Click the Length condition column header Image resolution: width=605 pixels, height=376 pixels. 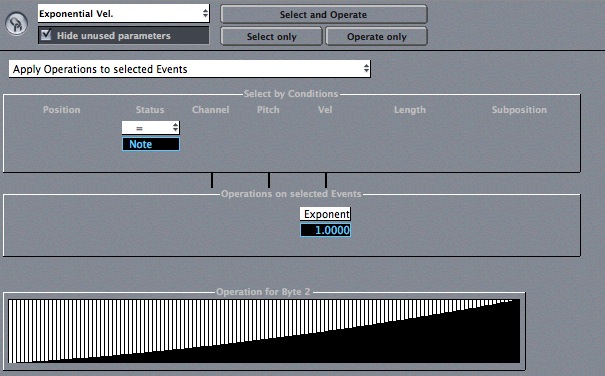[x=410, y=110]
